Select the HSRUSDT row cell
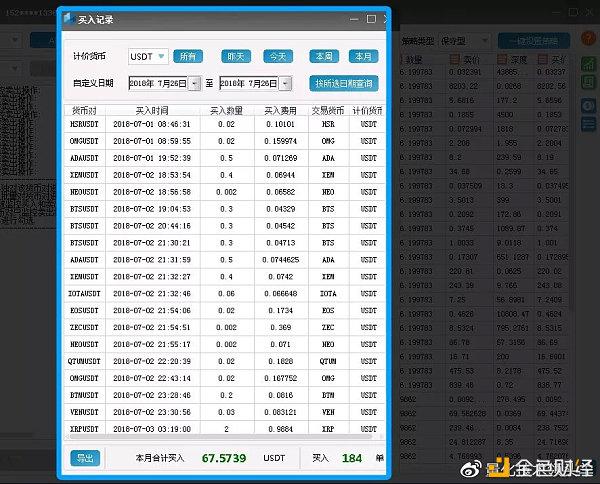600x484 pixels. click(84, 124)
